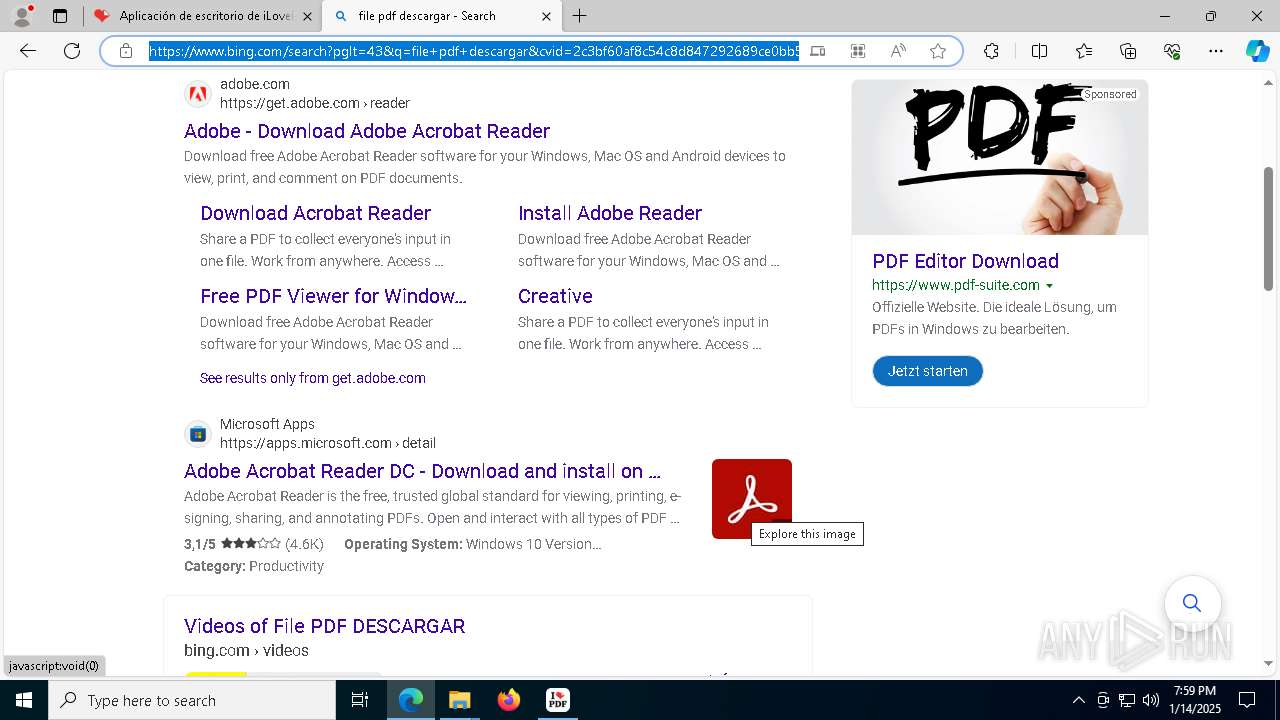Screen dimensions: 1280x720
Task: Click the Microsoft Apps favicon
Action: coord(198,434)
